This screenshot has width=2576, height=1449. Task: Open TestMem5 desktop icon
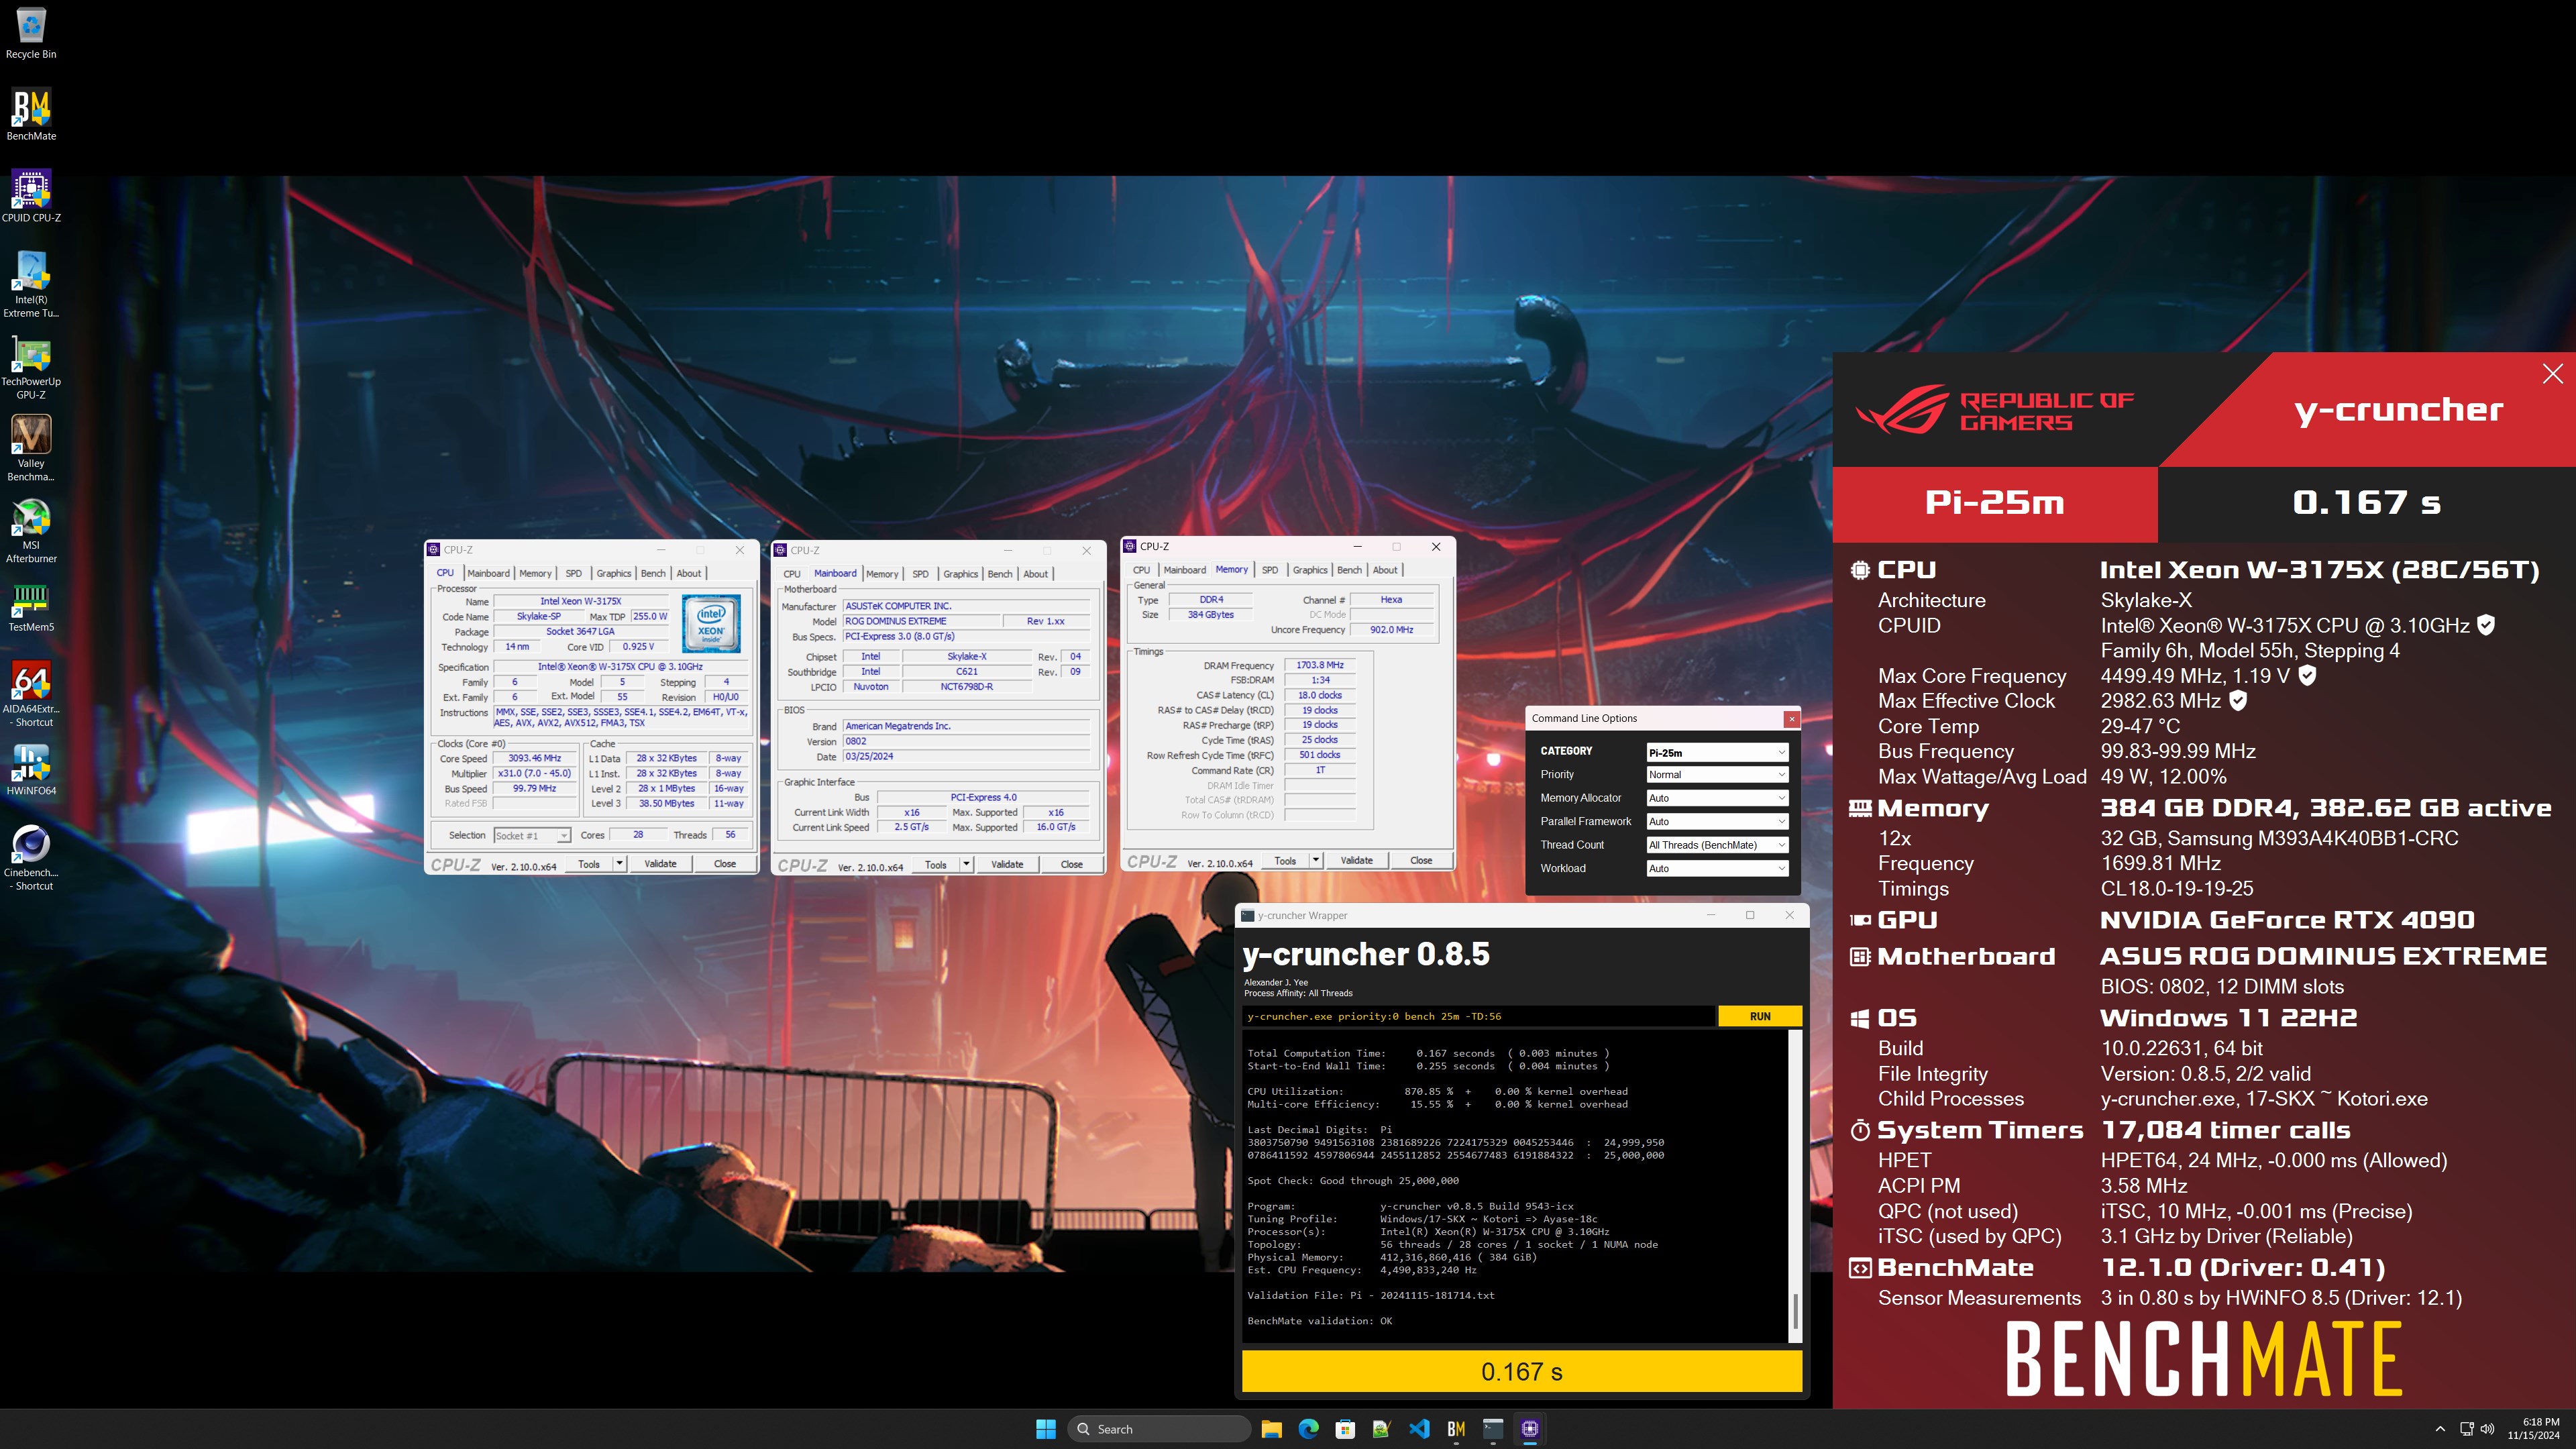[31, 607]
